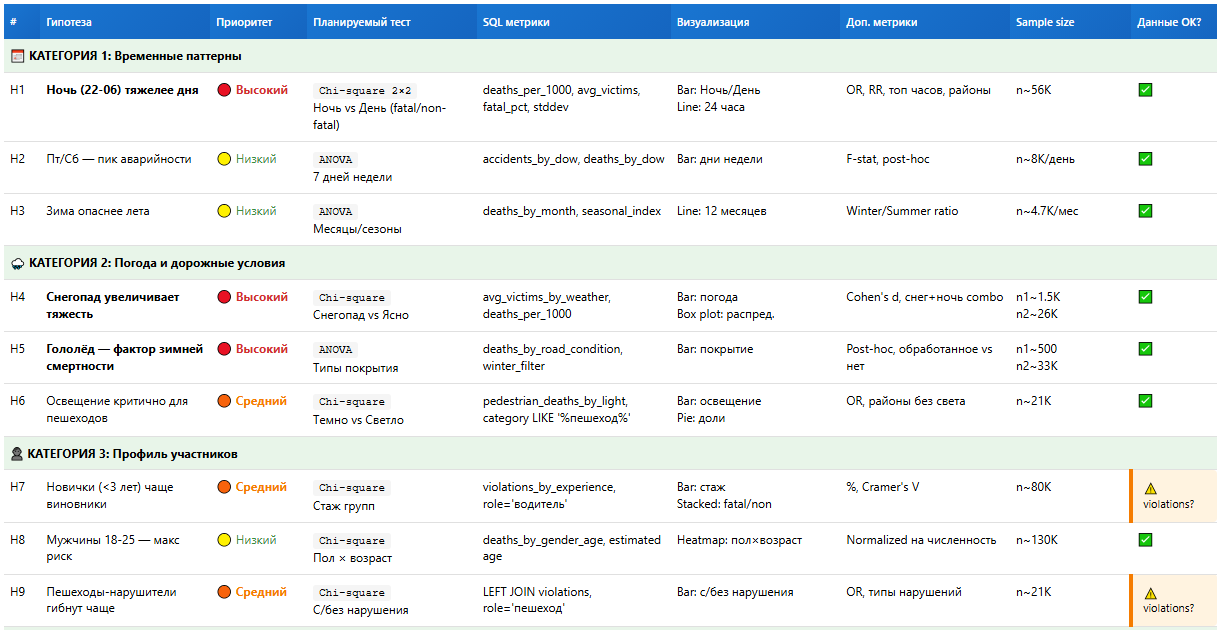Click the Приоритет column header
Image resolution: width=1222 pixels, height=630 pixels.
click(244, 22)
